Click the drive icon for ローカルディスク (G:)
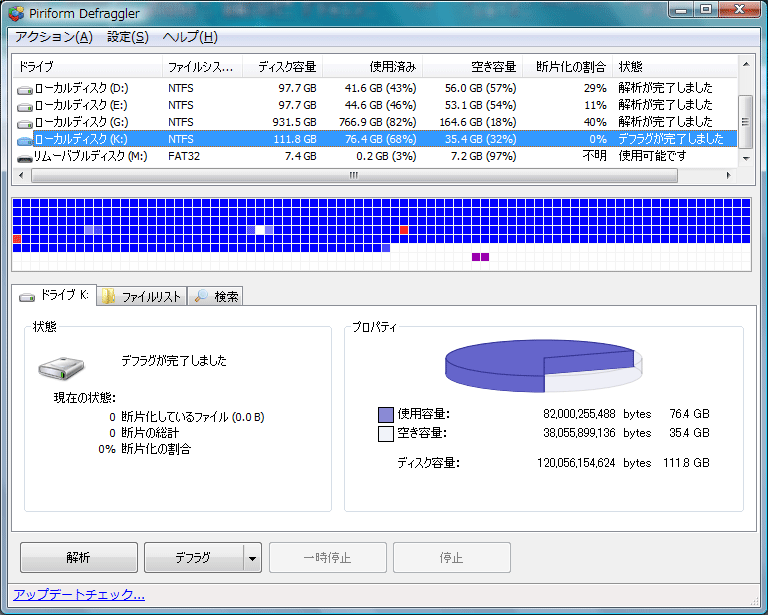The height and width of the screenshot is (615, 768). (24, 124)
